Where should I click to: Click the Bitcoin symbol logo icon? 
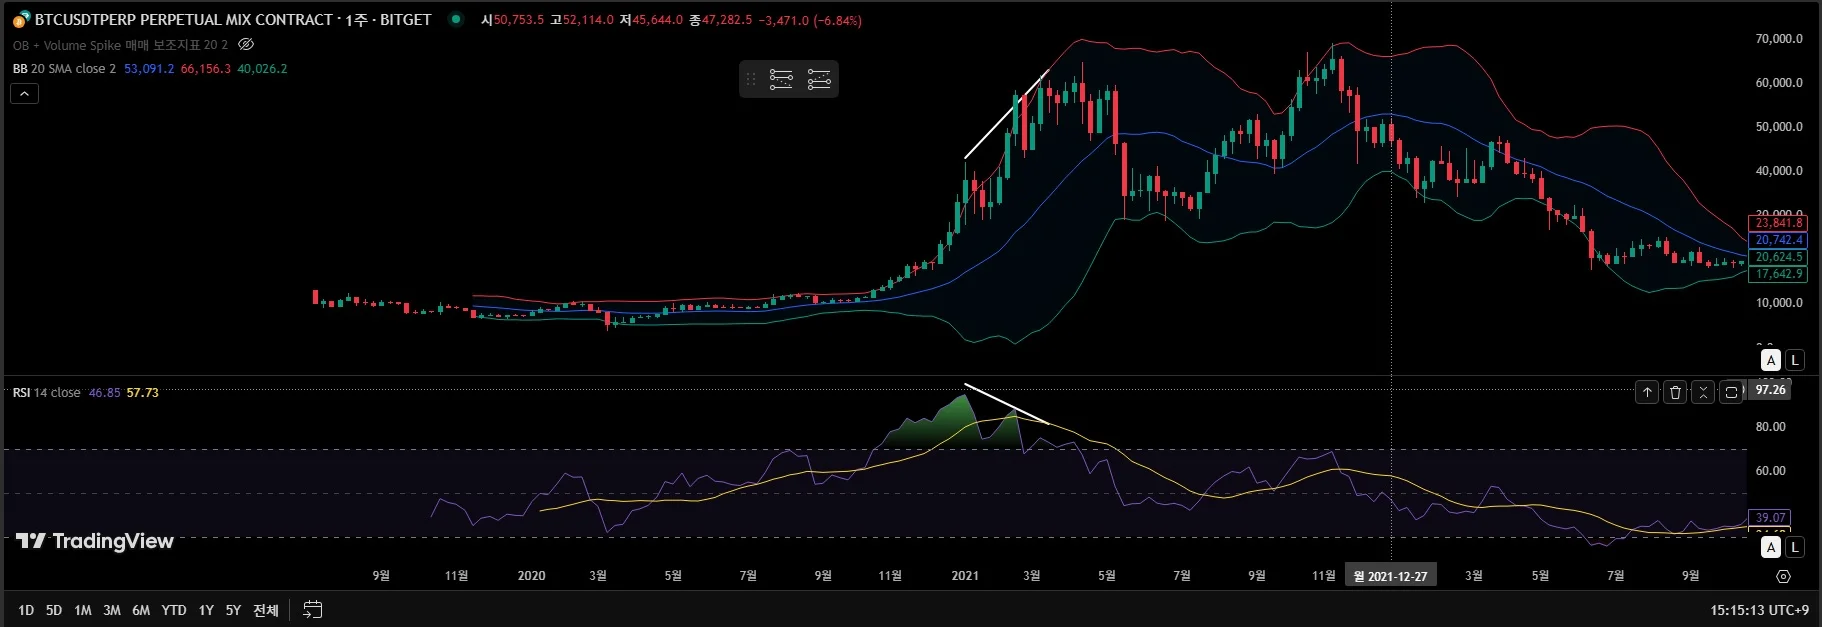[x=21, y=20]
